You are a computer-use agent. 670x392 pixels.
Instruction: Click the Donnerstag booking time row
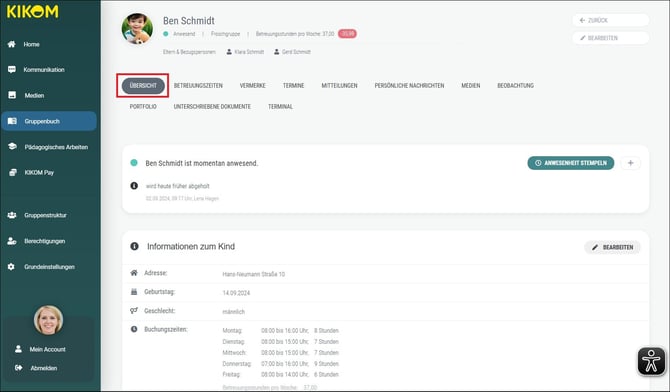[x=280, y=364]
